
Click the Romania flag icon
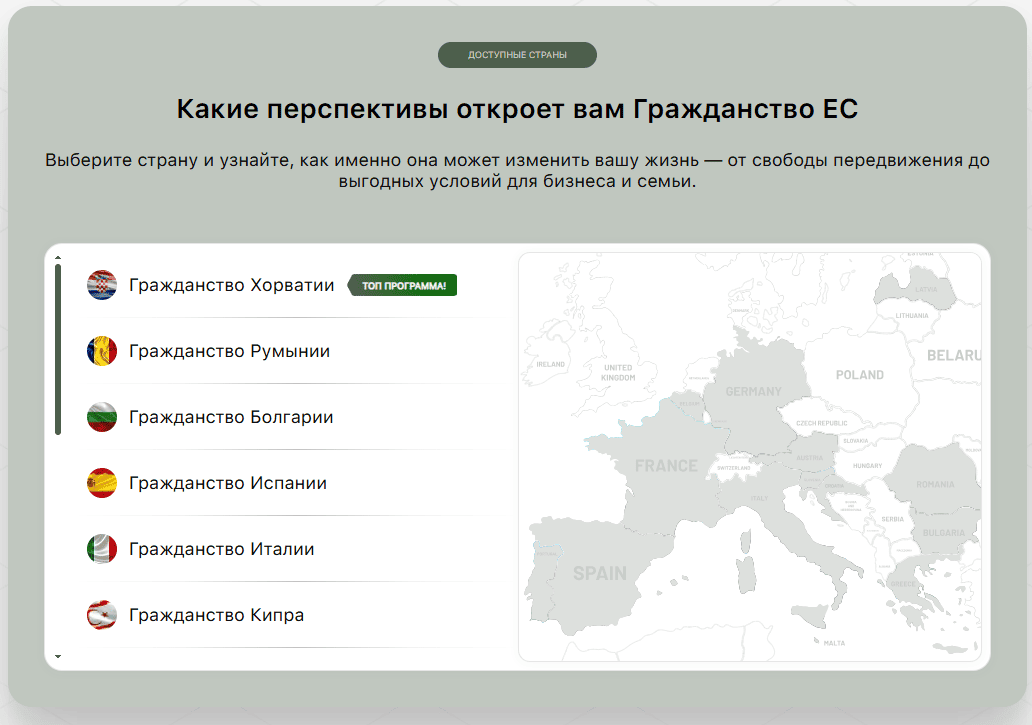(102, 351)
